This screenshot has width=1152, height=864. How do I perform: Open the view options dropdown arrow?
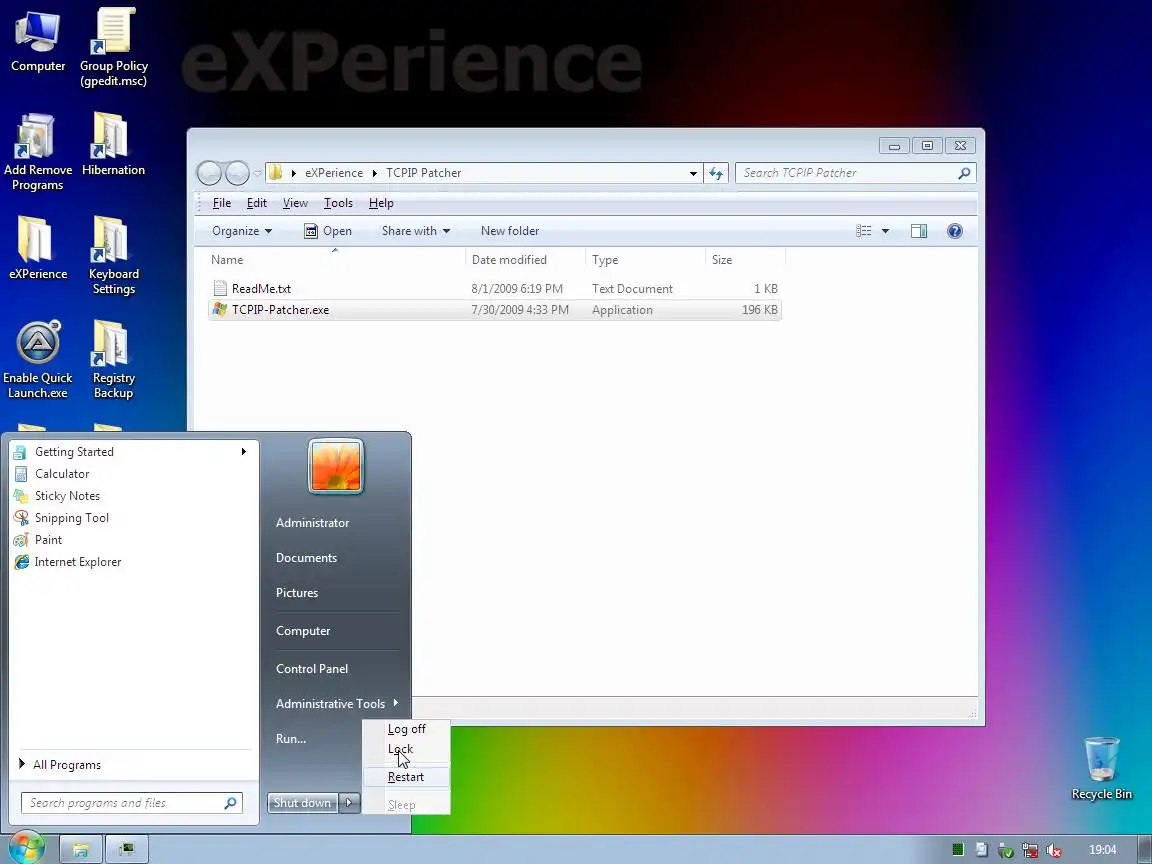click(x=885, y=231)
